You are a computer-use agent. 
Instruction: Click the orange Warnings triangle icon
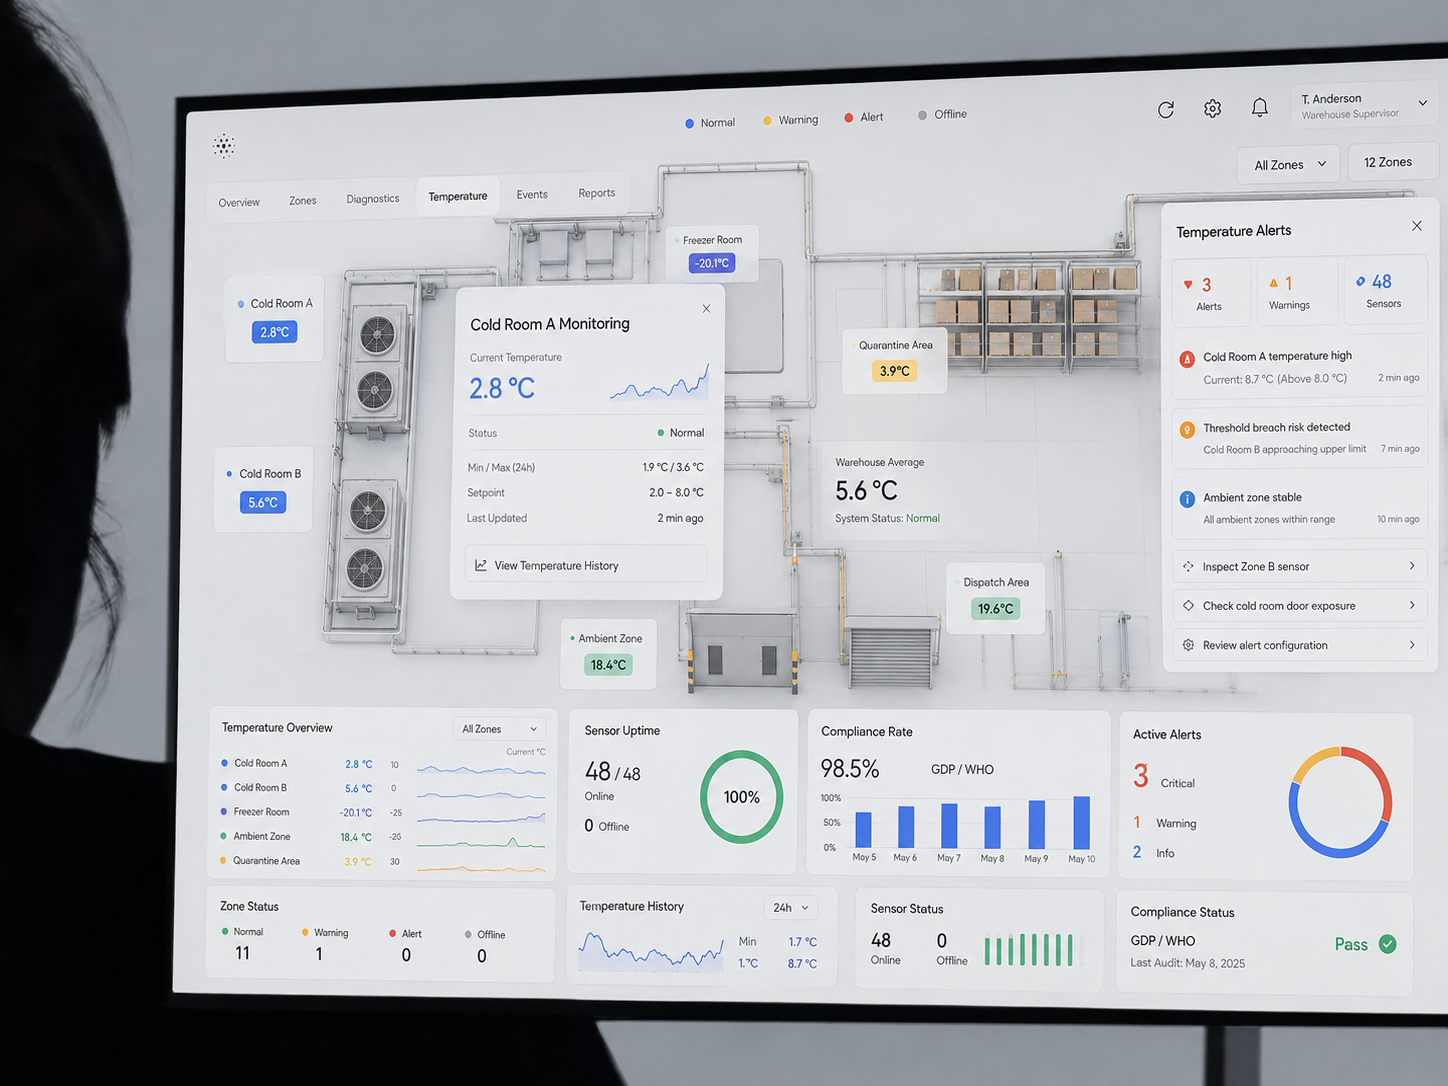click(1273, 283)
